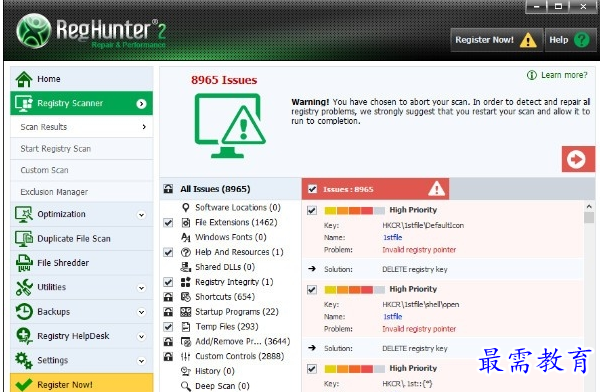Click the Duplicate File Scan icon
Screen dimensions: 600x392
tap(24, 238)
